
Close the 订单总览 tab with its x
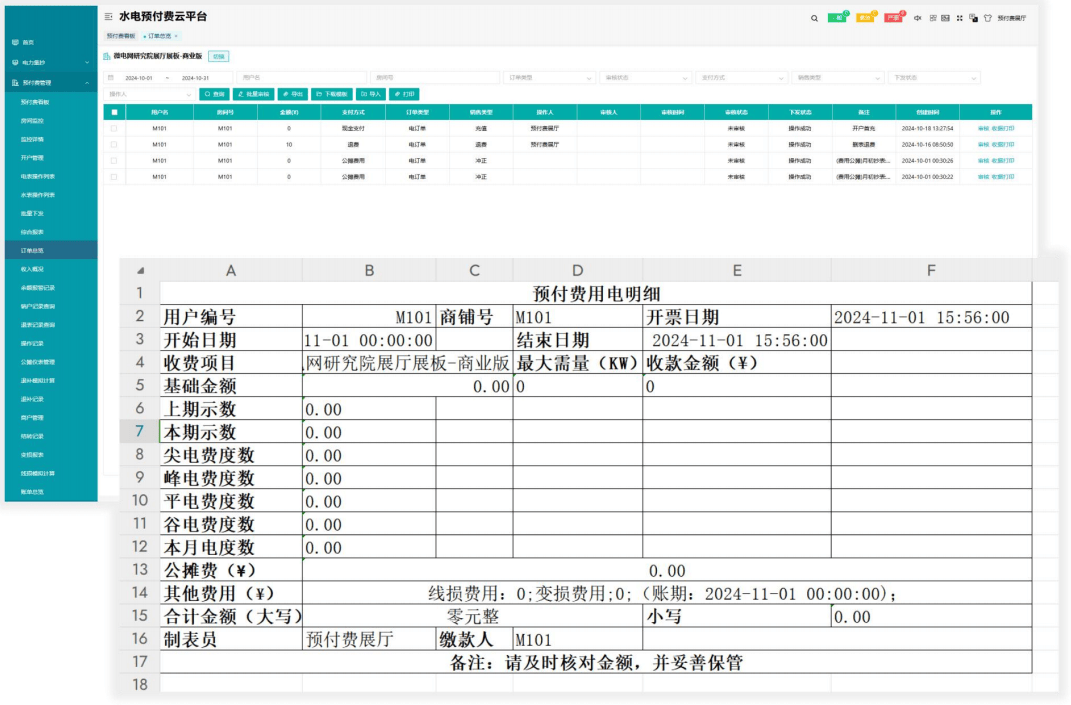(176, 36)
